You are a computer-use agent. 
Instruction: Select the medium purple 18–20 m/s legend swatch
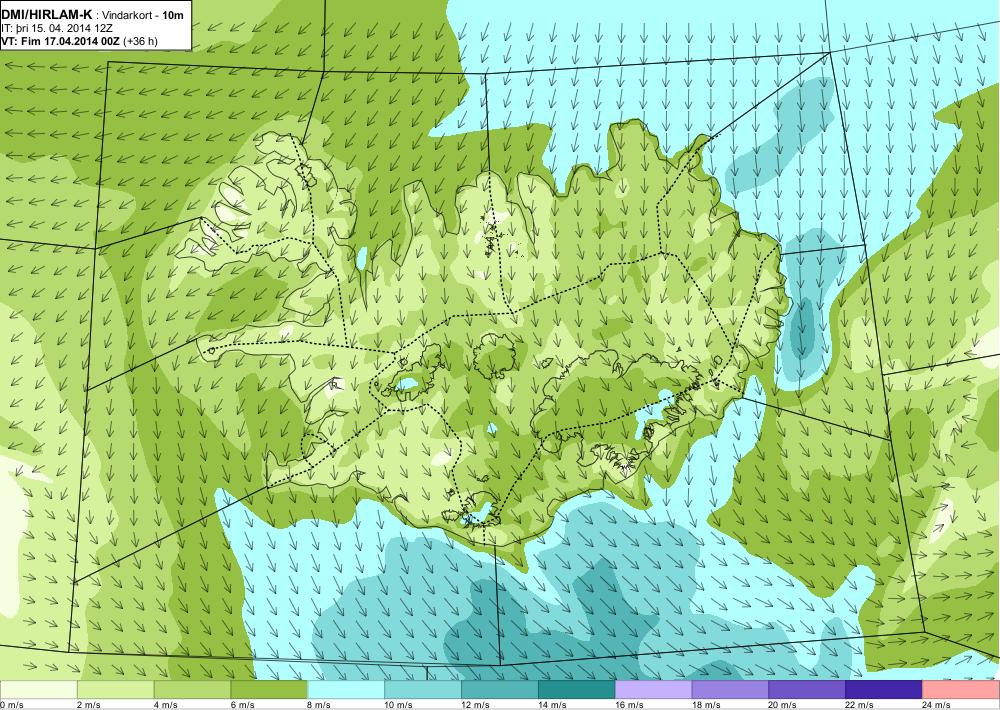(730, 690)
